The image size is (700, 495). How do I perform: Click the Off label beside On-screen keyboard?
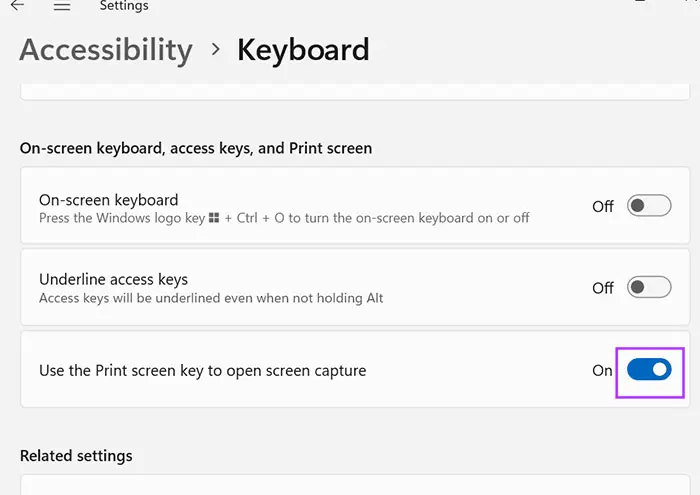click(x=603, y=206)
